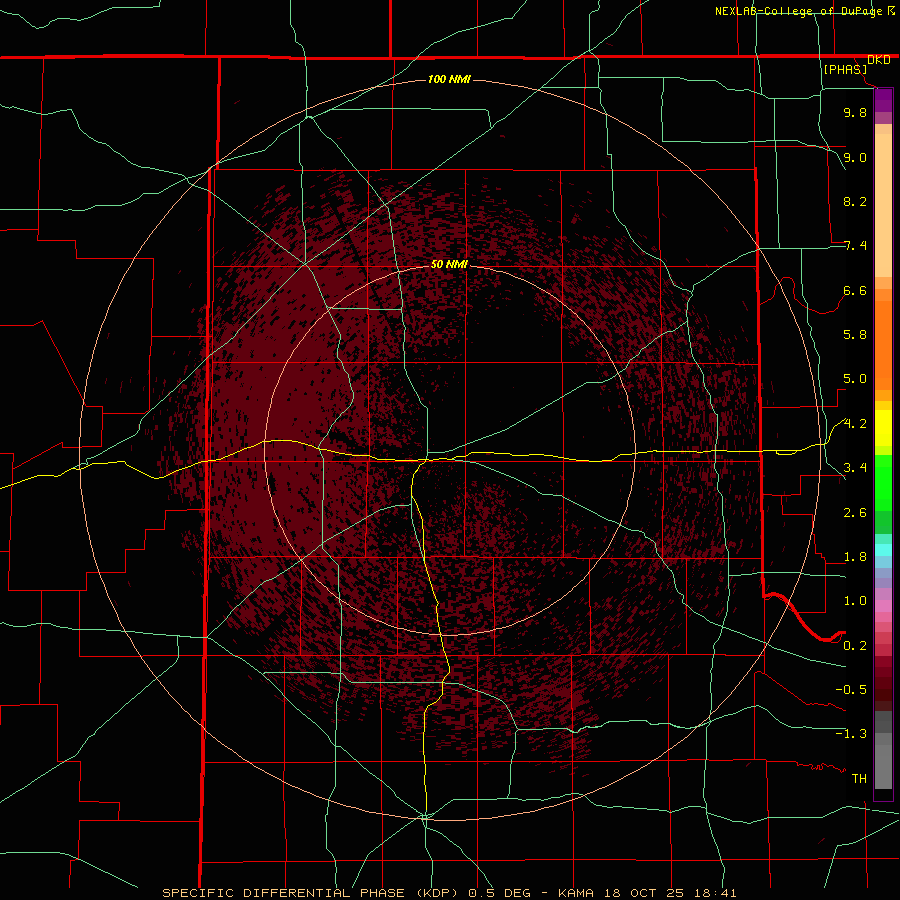Viewport: 900px width, 900px height.
Task: Click the yellow segment of the color bar
Action: tap(883, 428)
